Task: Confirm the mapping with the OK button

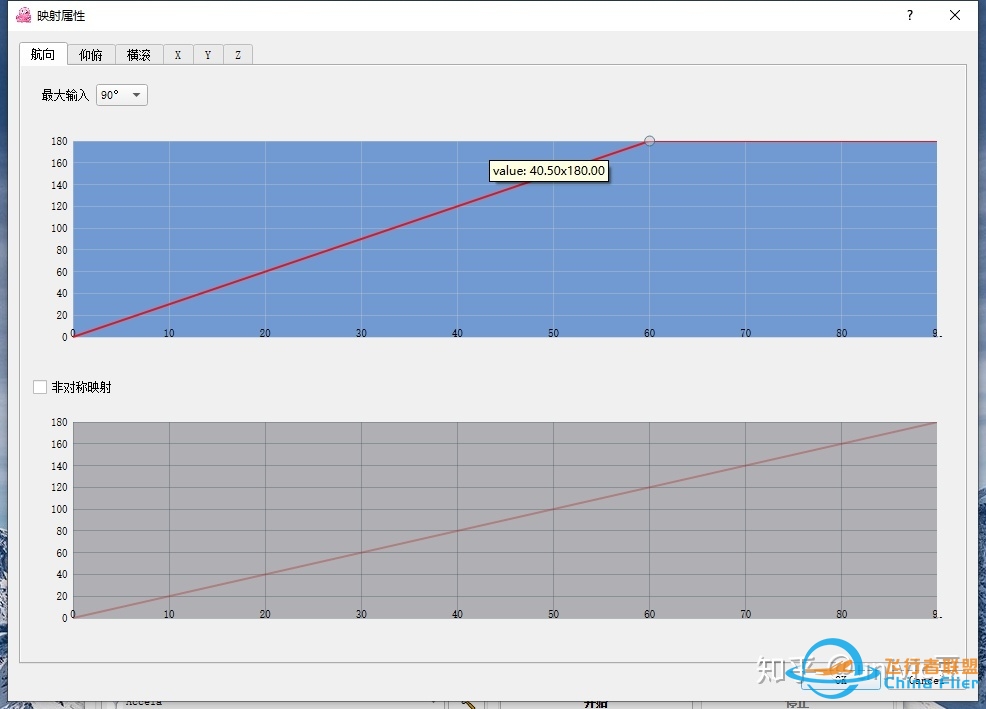Action: (x=840, y=680)
